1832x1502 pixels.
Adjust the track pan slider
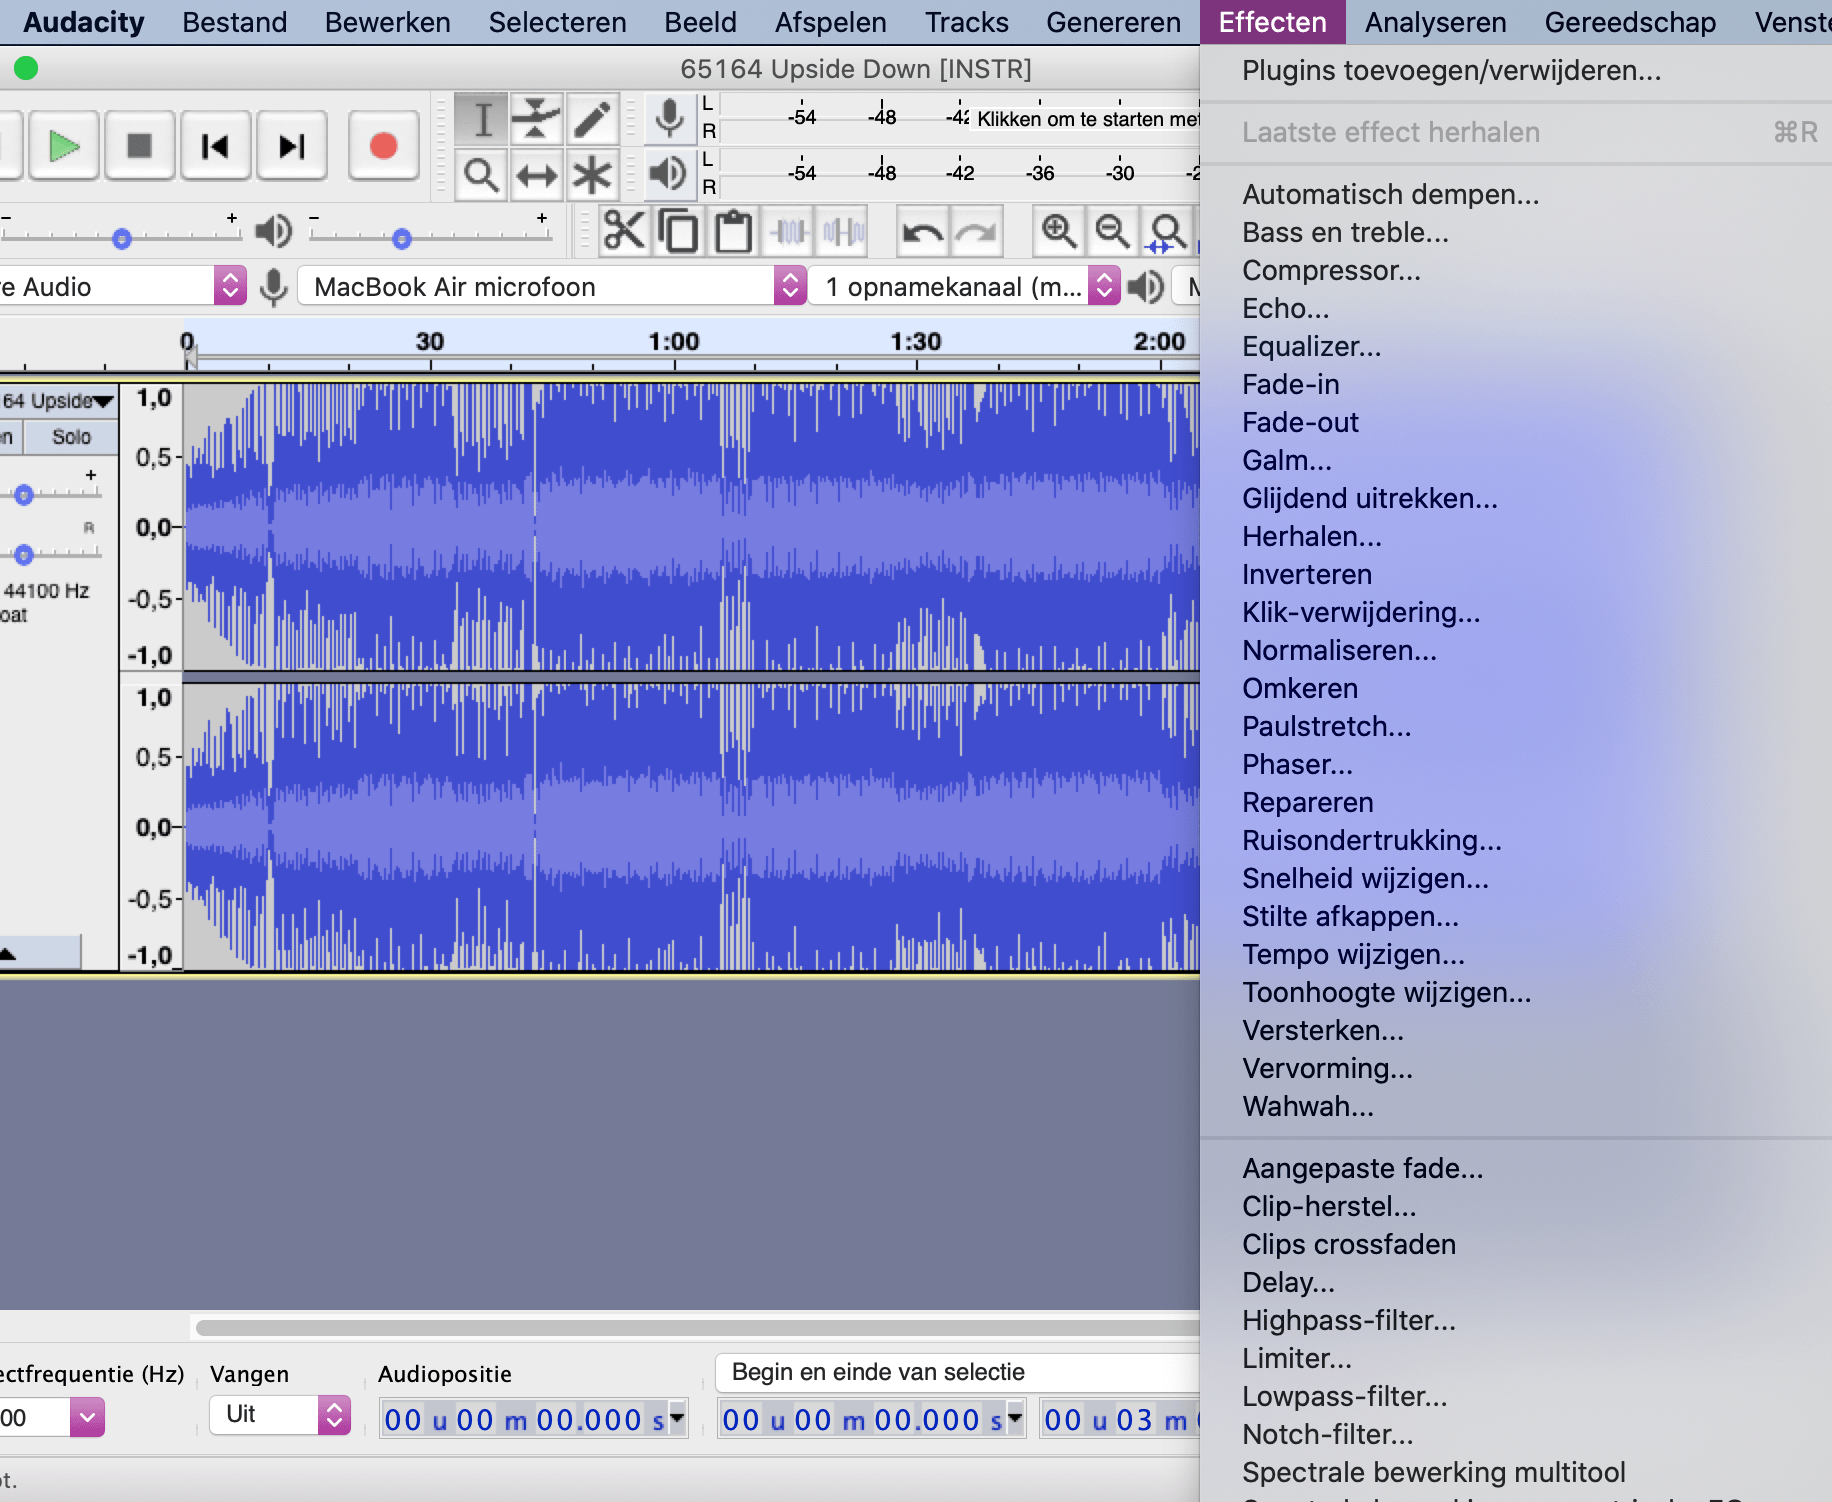24,554
